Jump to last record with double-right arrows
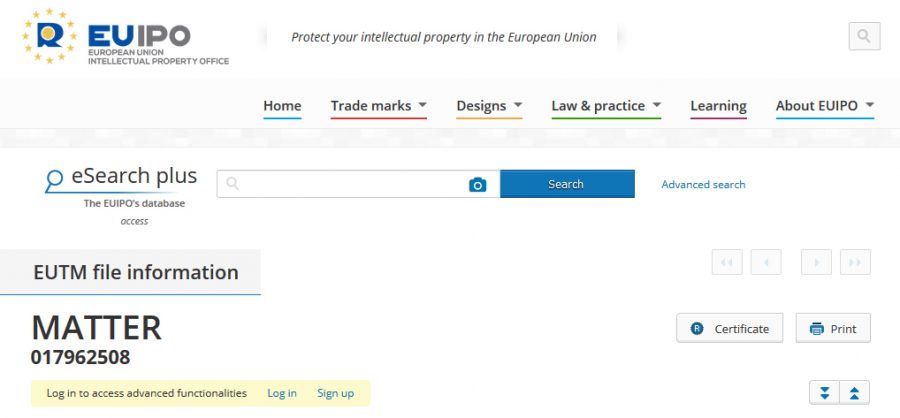Image resolution: width=900 pixels, height=418 pixels. tap(855, 262)
